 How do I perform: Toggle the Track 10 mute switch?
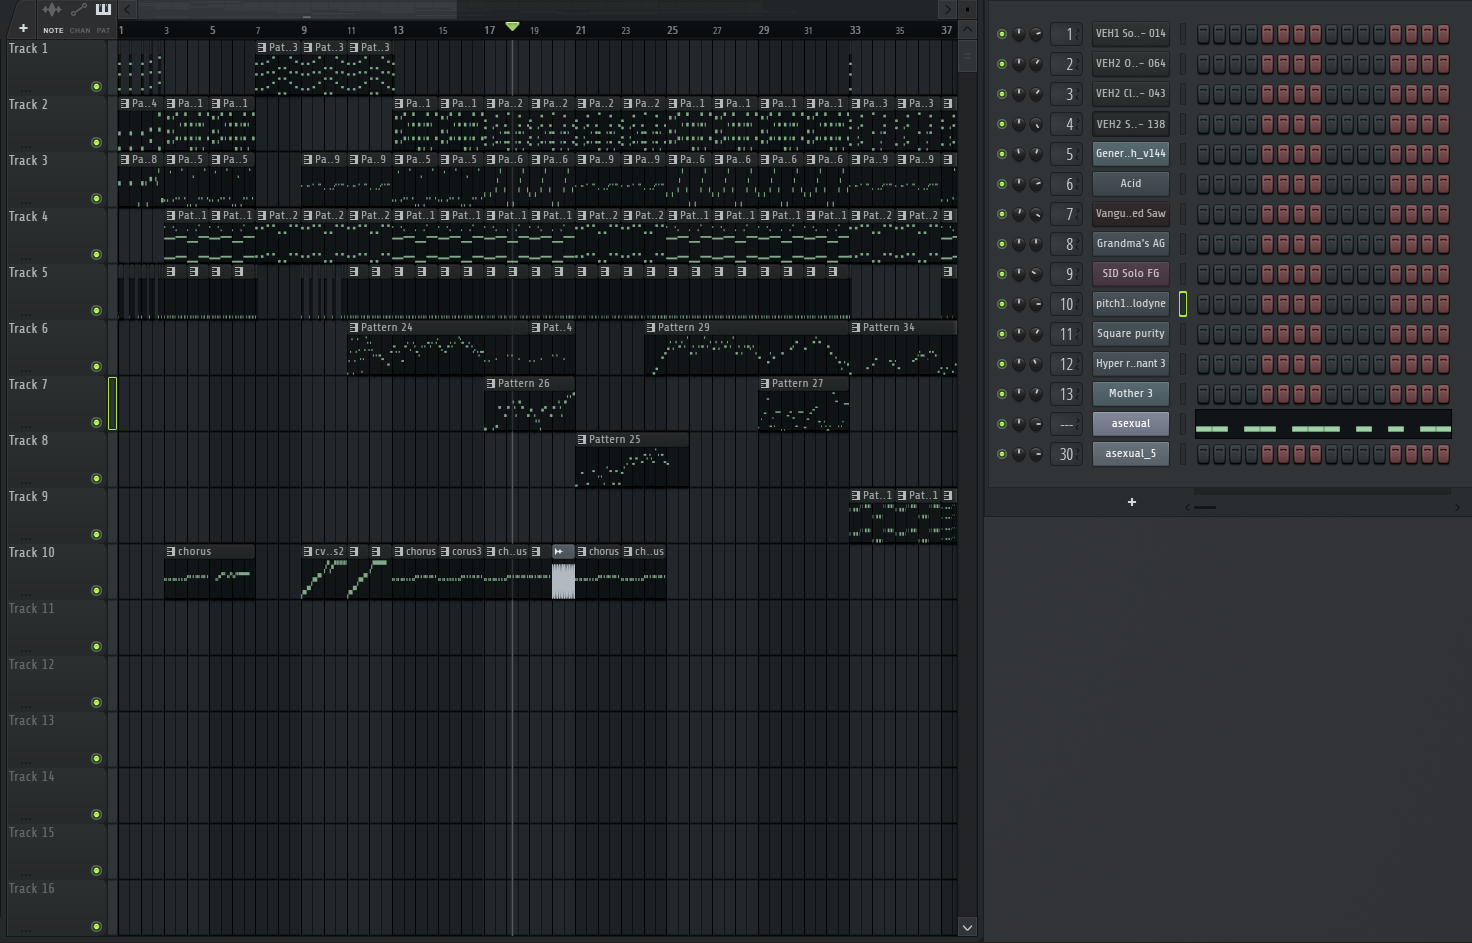coord(96,591)
